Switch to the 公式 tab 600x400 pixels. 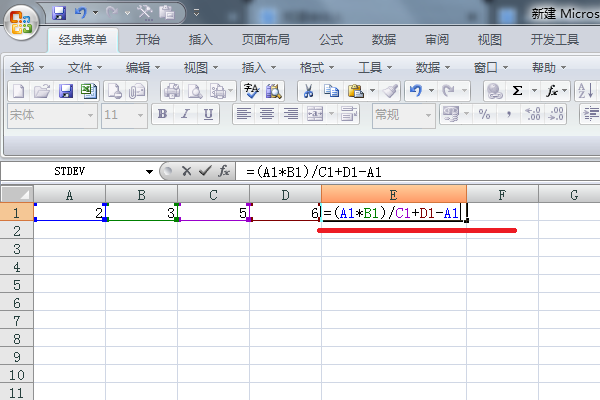[331, 39]
